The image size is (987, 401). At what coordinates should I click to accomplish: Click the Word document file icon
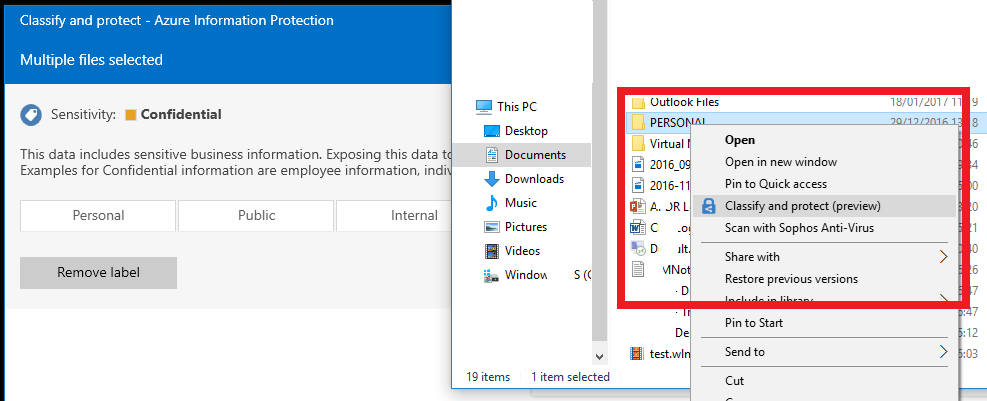[638, 227]
